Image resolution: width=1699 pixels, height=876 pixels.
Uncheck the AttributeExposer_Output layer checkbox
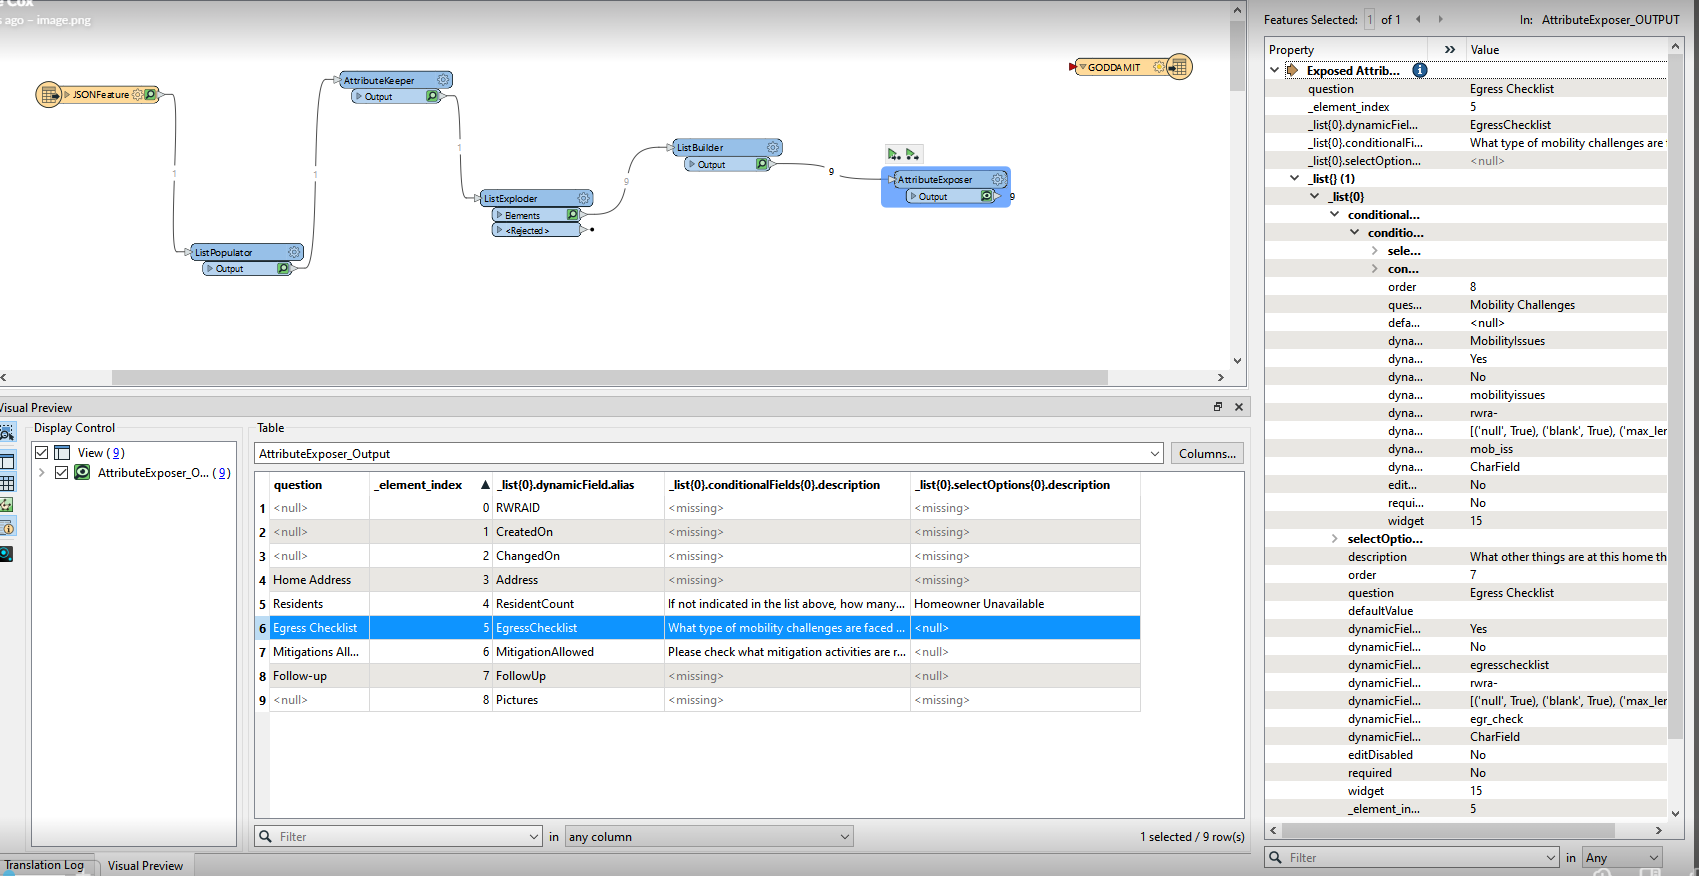tap(62, 473)
